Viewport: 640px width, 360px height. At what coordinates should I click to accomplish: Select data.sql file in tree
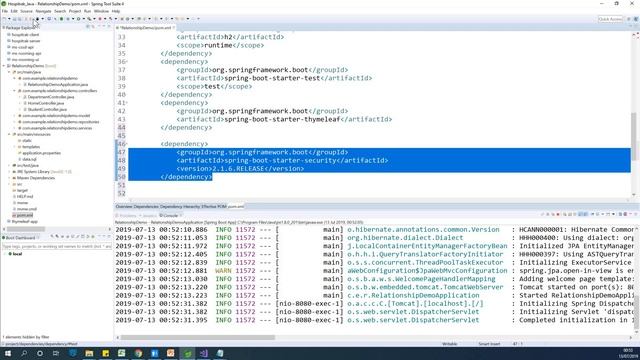pos(29,159)
